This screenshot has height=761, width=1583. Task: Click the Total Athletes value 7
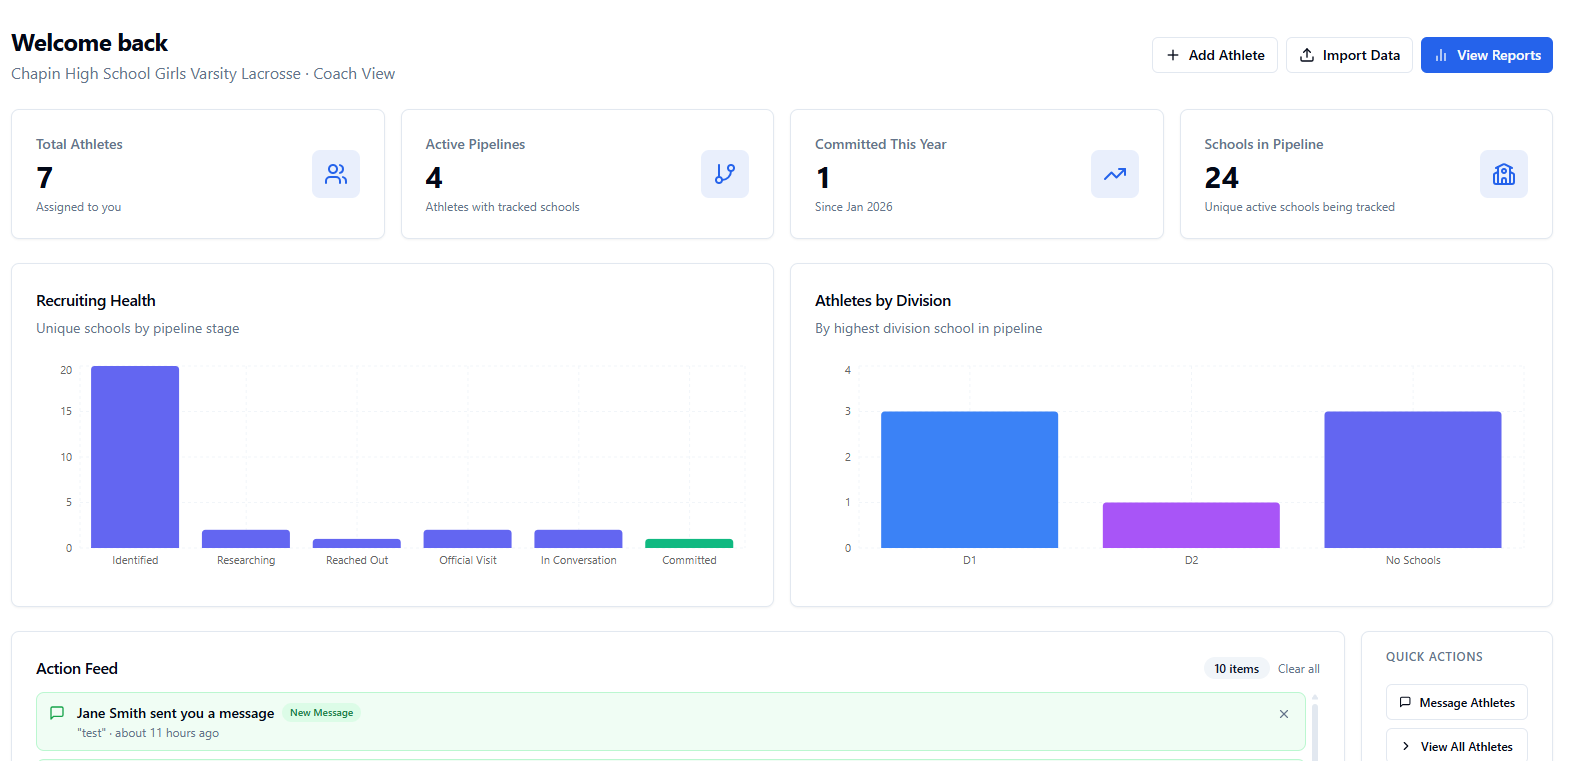[44, 178]
